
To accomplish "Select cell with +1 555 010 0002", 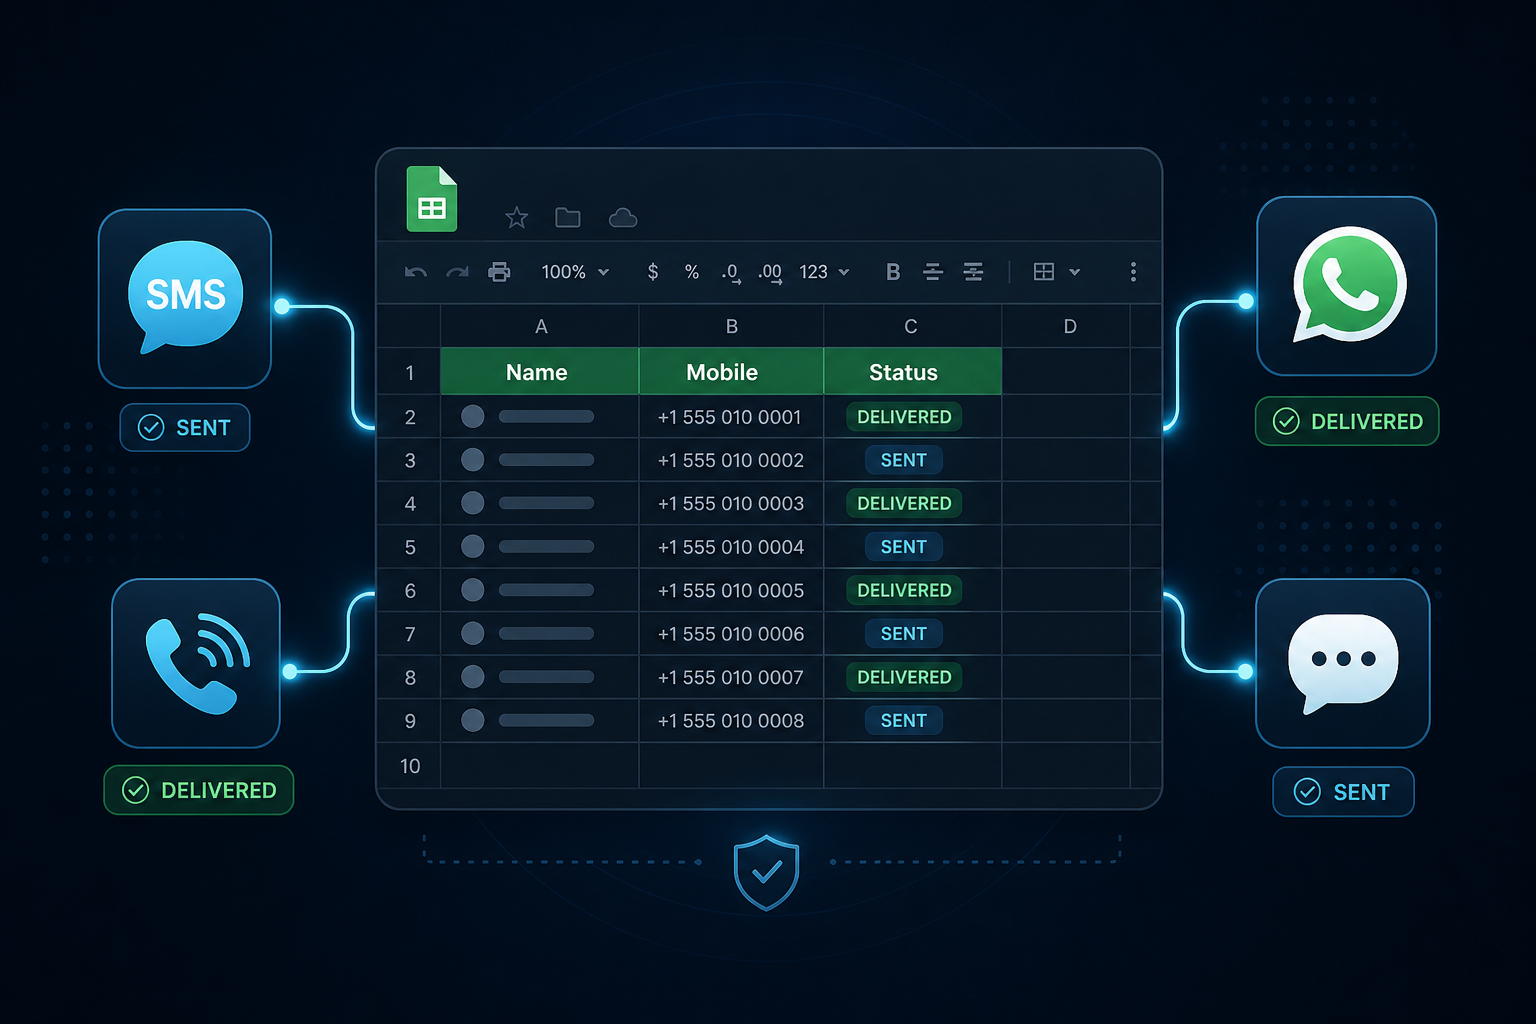I will 731,460.
